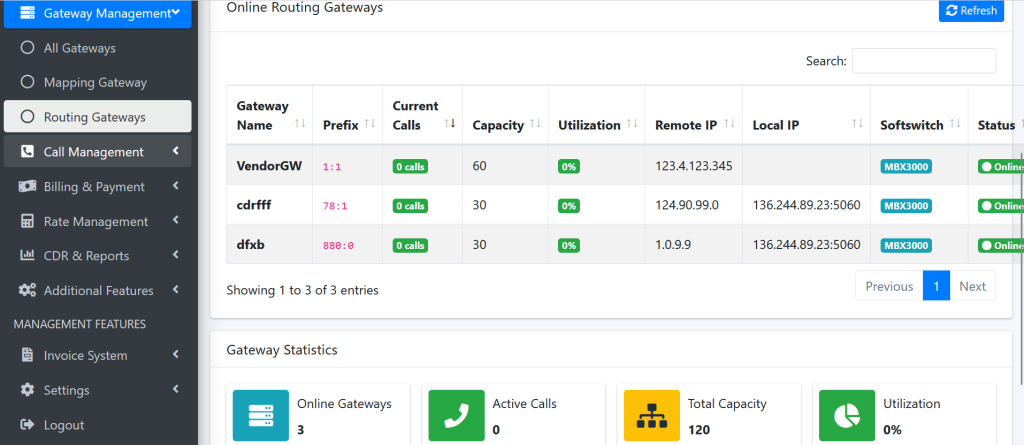Go to Next page

click(x=972, y=286)
